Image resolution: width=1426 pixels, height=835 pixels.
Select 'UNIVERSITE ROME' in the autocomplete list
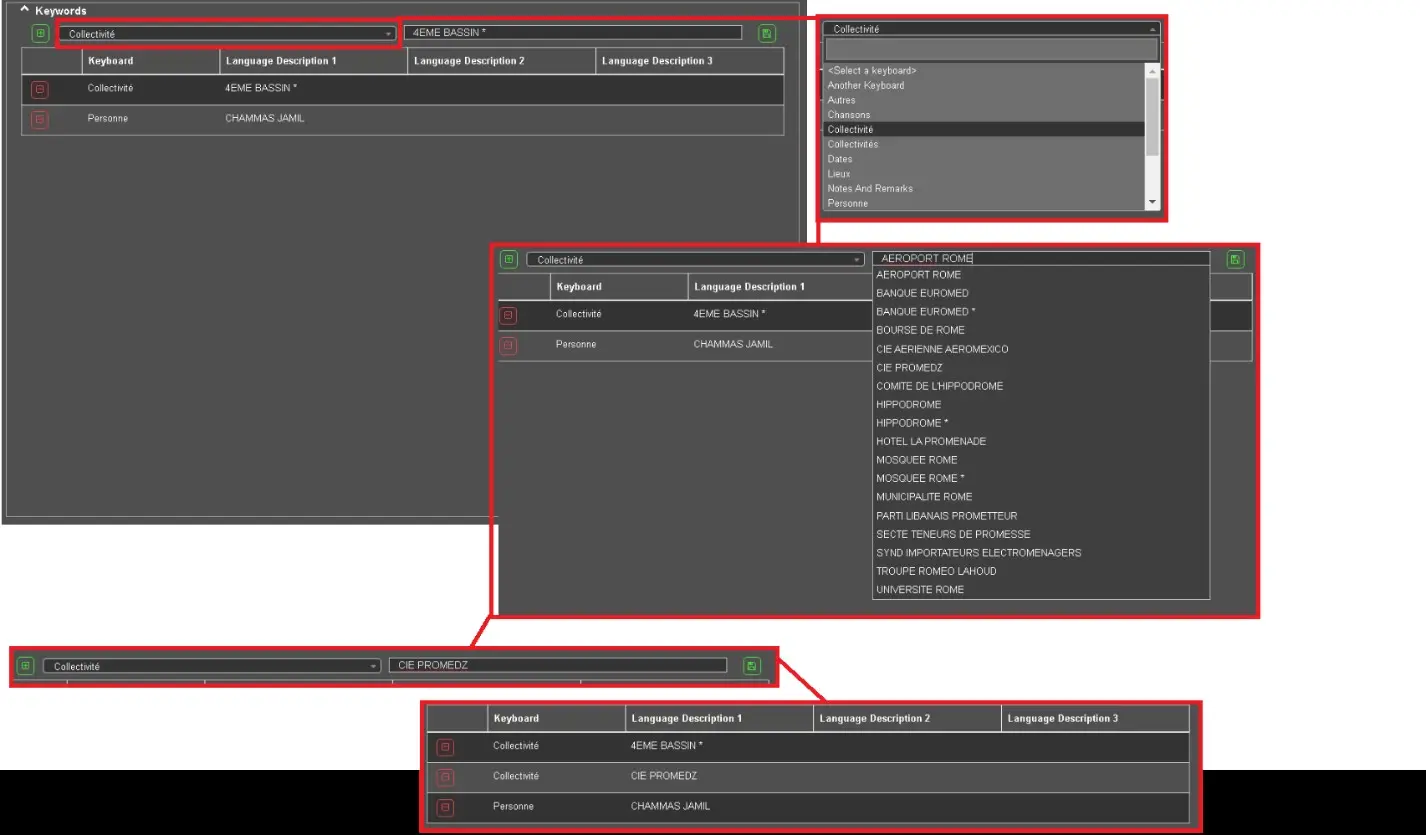click(x=919, y=590)
